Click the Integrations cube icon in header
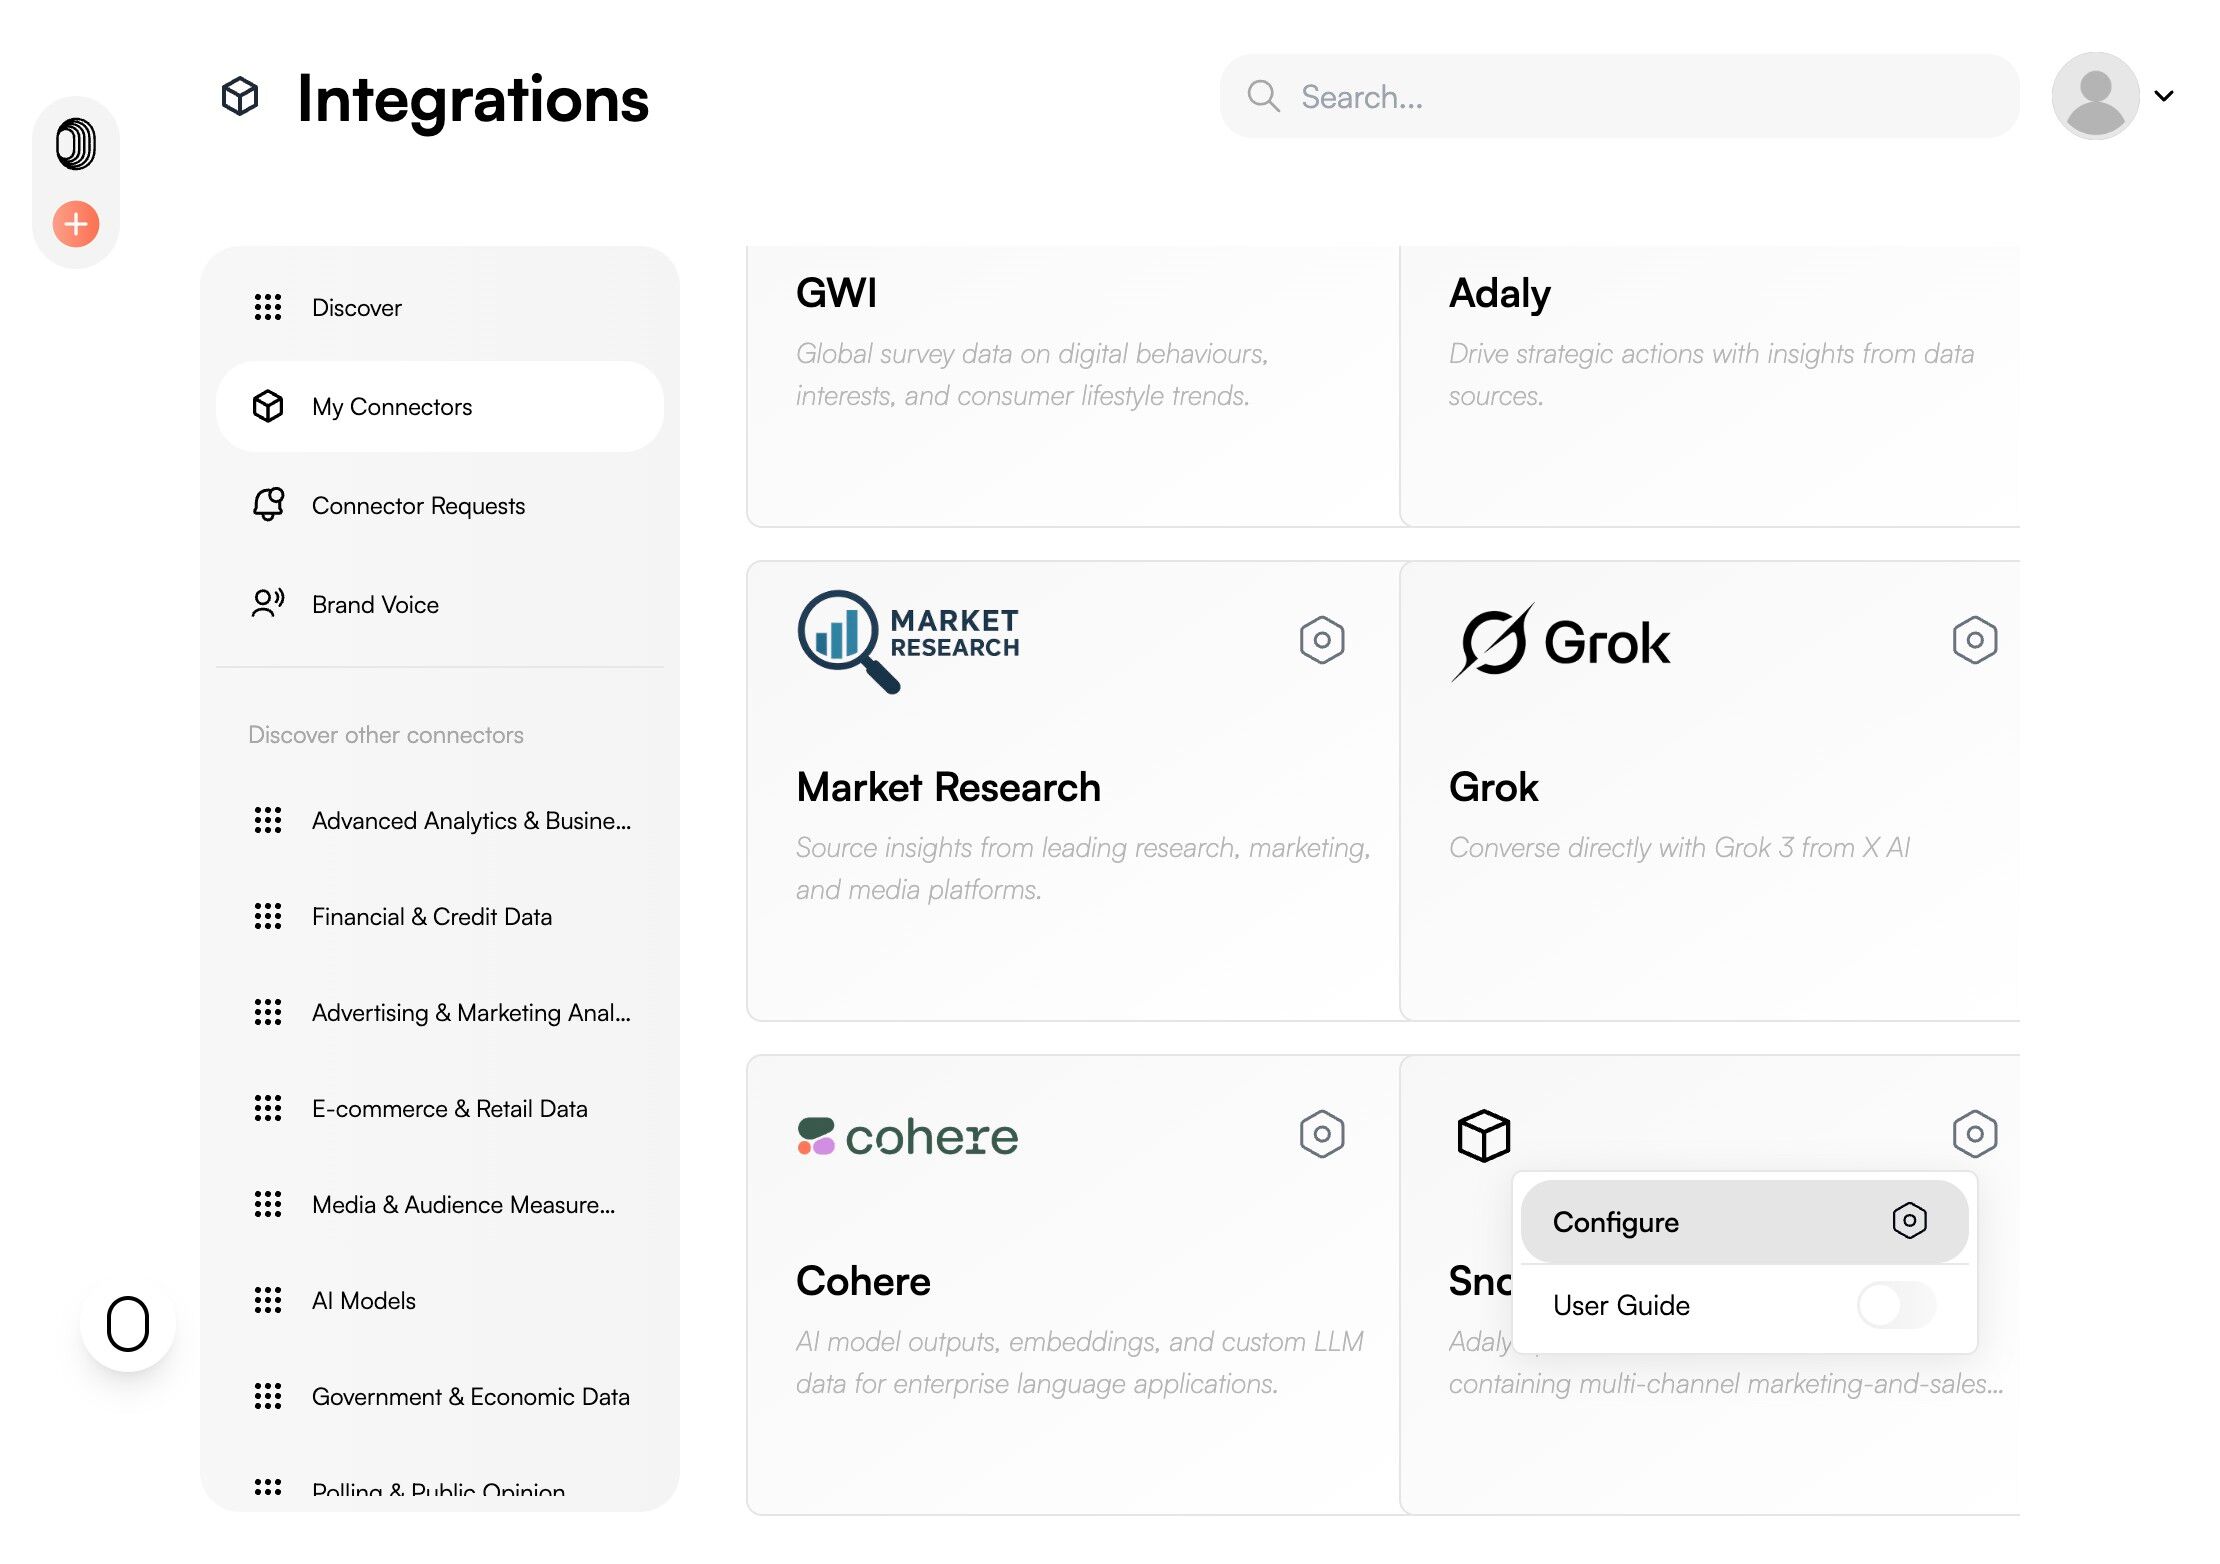The width and height of the screenshot is (2220, 1564). pos(240,97)
